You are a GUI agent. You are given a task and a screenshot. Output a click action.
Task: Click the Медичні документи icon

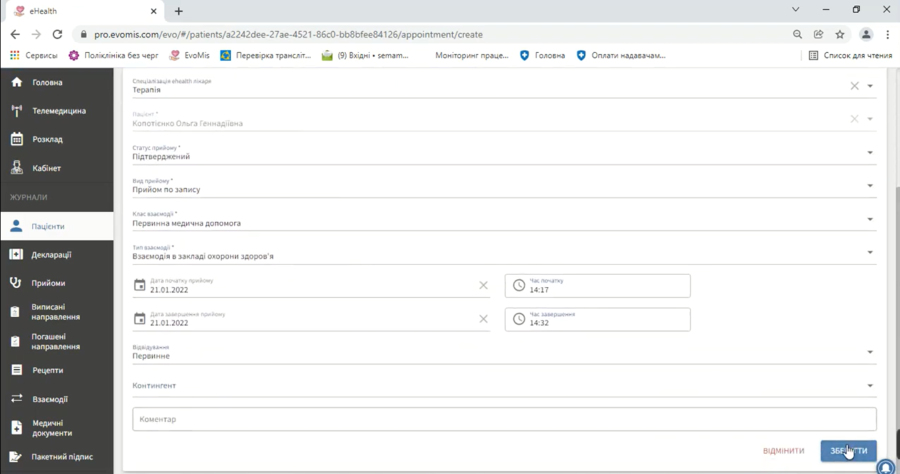tap(16, 428)
